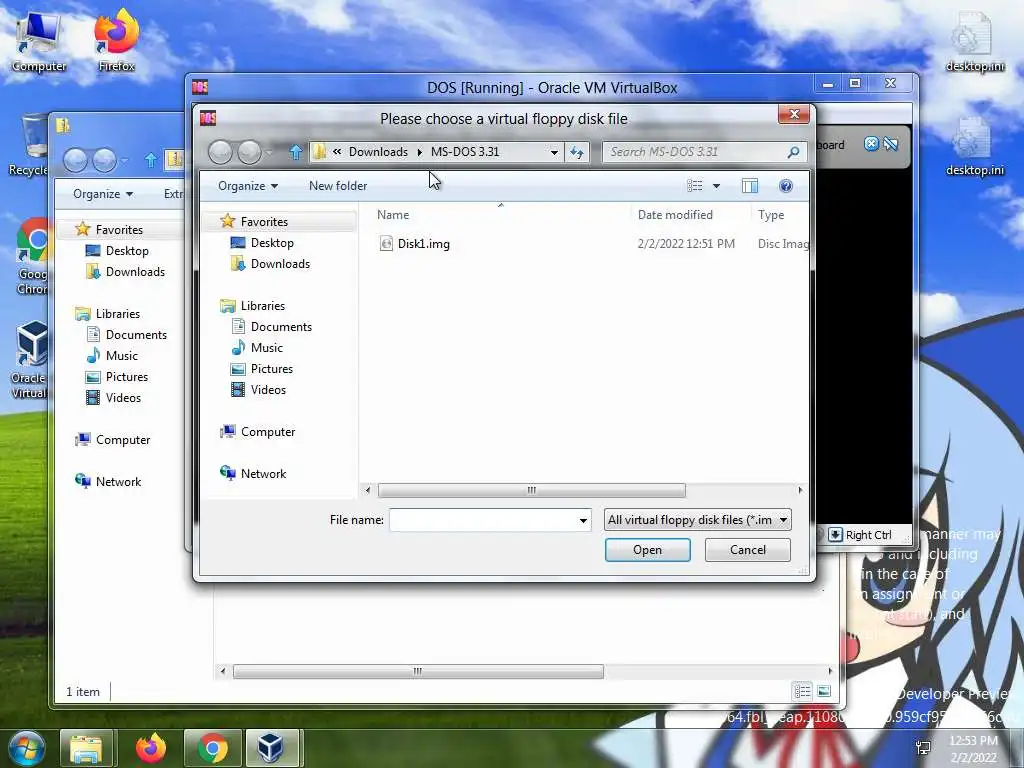Select Libraries in dialog navigation pane
The height and width of the screenshot is (768, 1024).
pyautogui.click(x=262, y=306)
